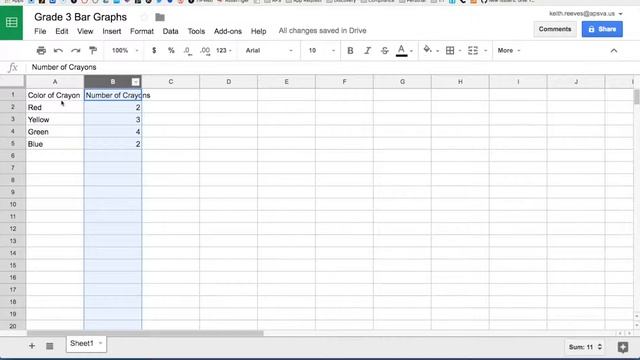
Task: Open the move-to-folder icon
Action: pos(160,17)
